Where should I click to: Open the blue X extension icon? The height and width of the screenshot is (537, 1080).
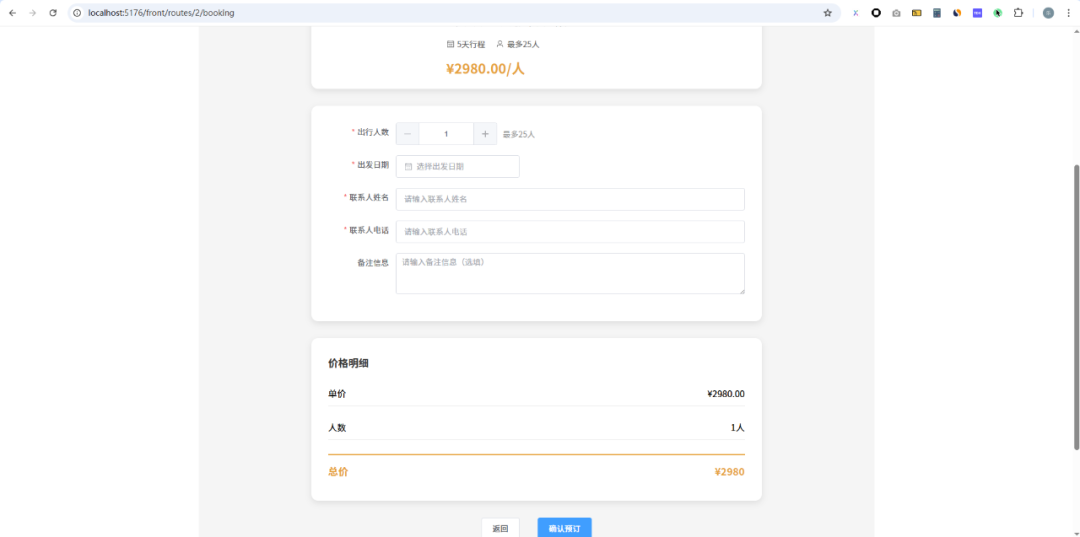pyautogui.click(x=855, y=13)
